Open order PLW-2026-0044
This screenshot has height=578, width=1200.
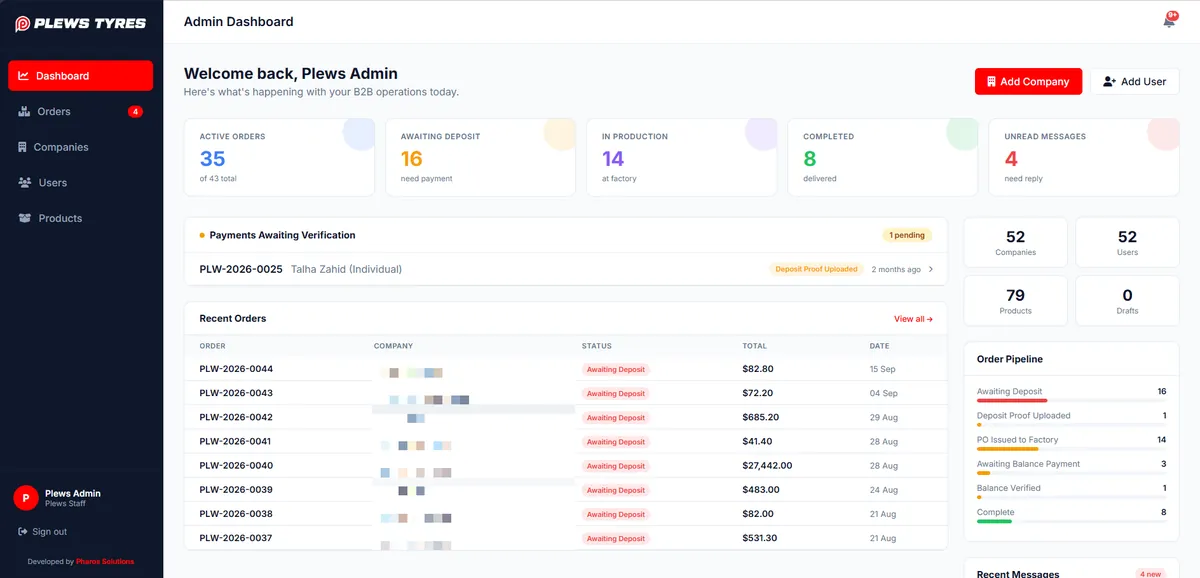tap(236, 369)
